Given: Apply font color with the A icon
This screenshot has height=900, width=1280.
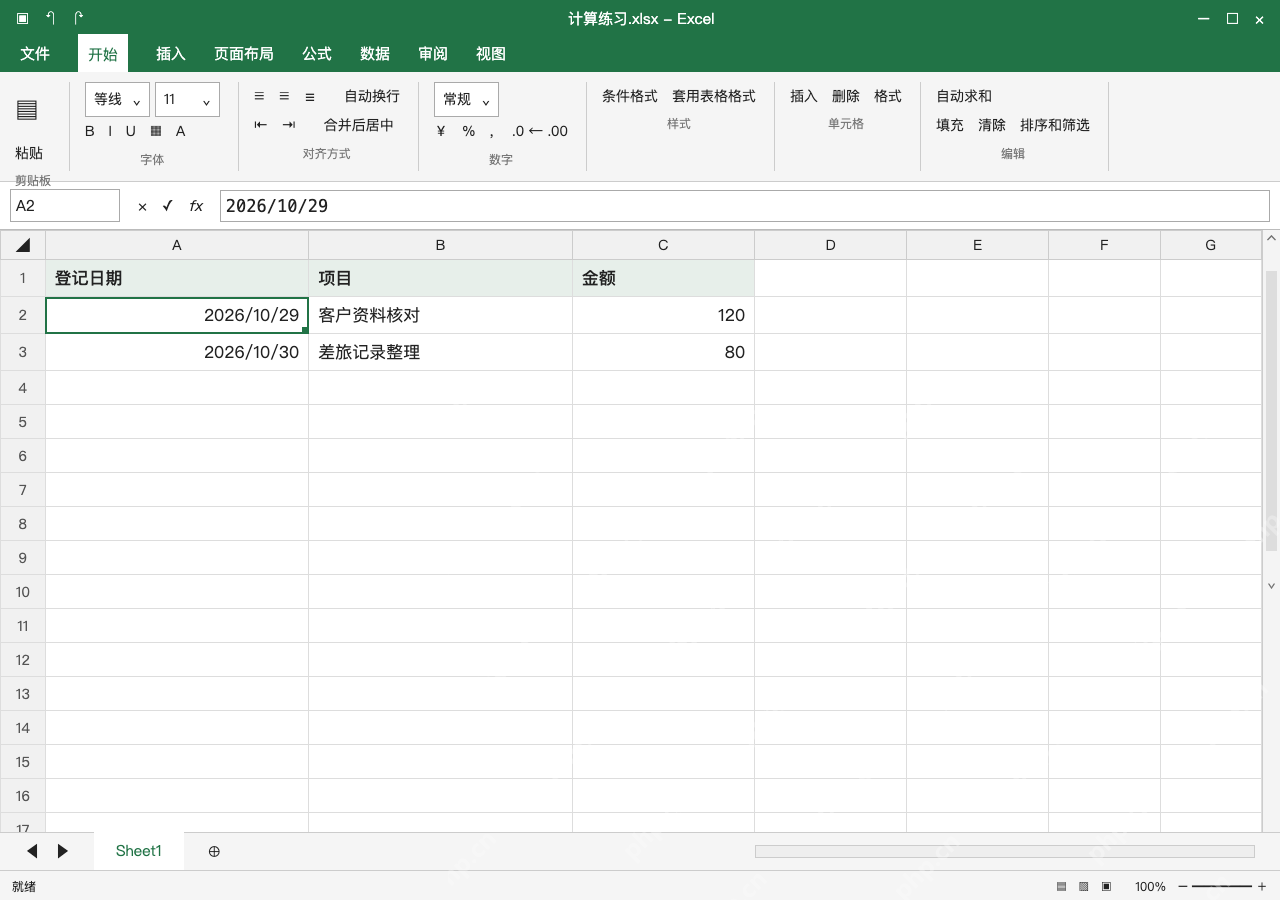Looking at the screenshot, I should [181, 131].
